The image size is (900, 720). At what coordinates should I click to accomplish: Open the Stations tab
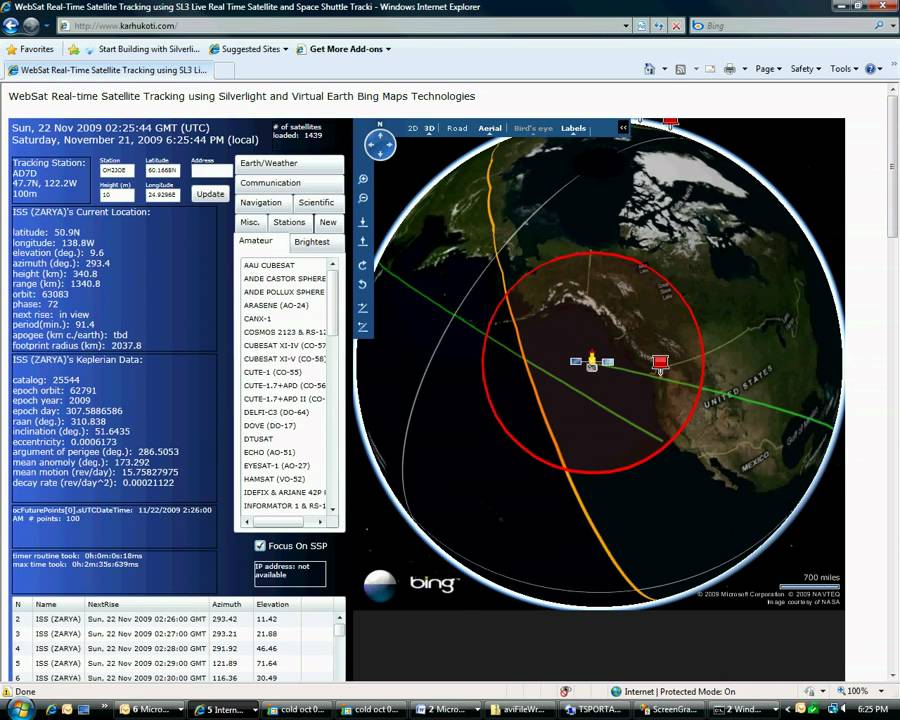coord(289,222)
